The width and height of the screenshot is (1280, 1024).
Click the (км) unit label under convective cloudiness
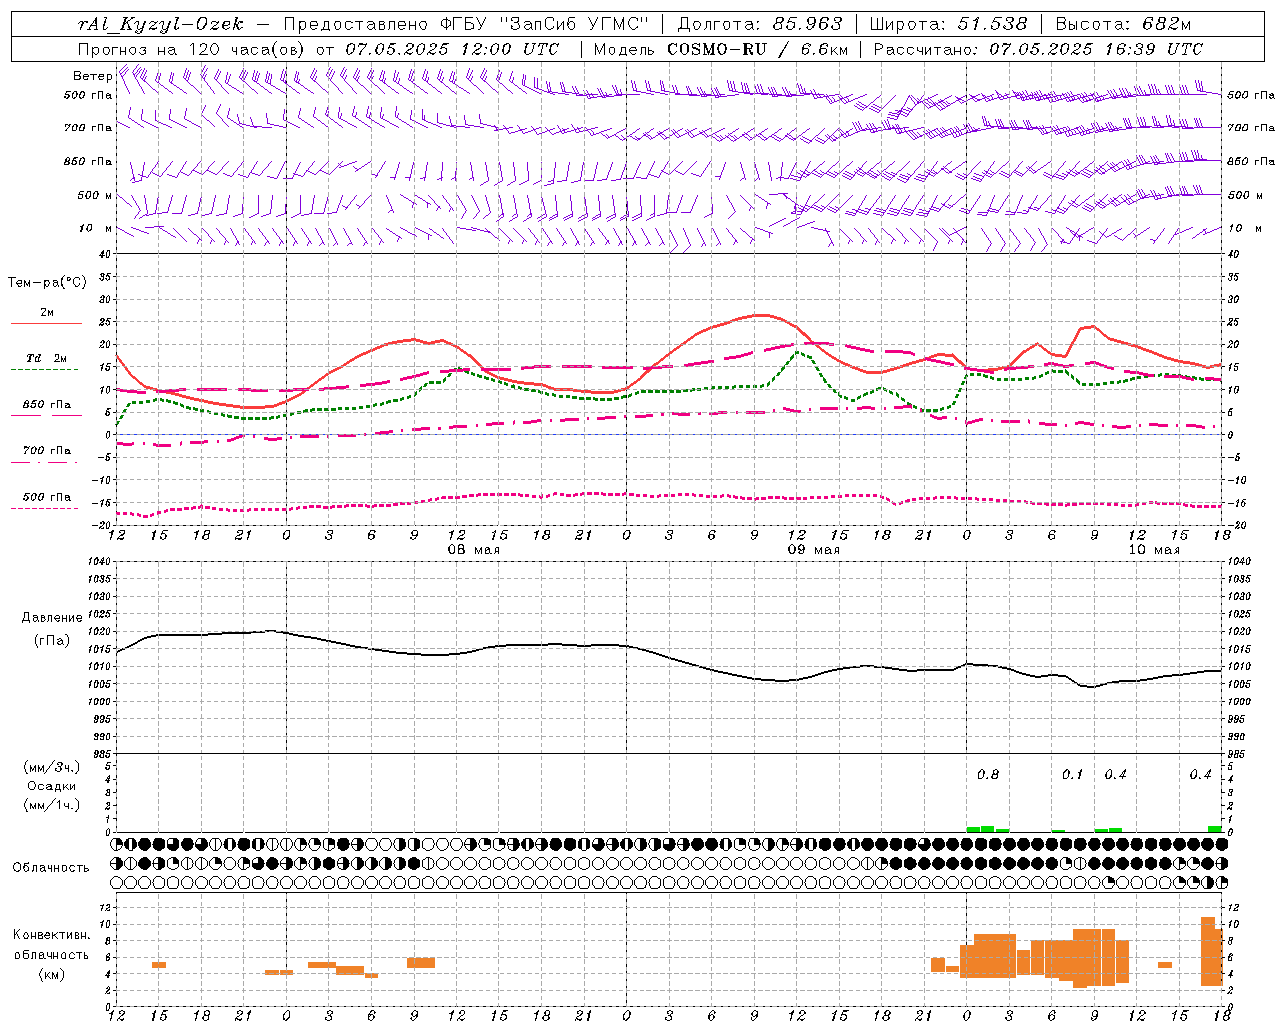[x=51, y=974]
